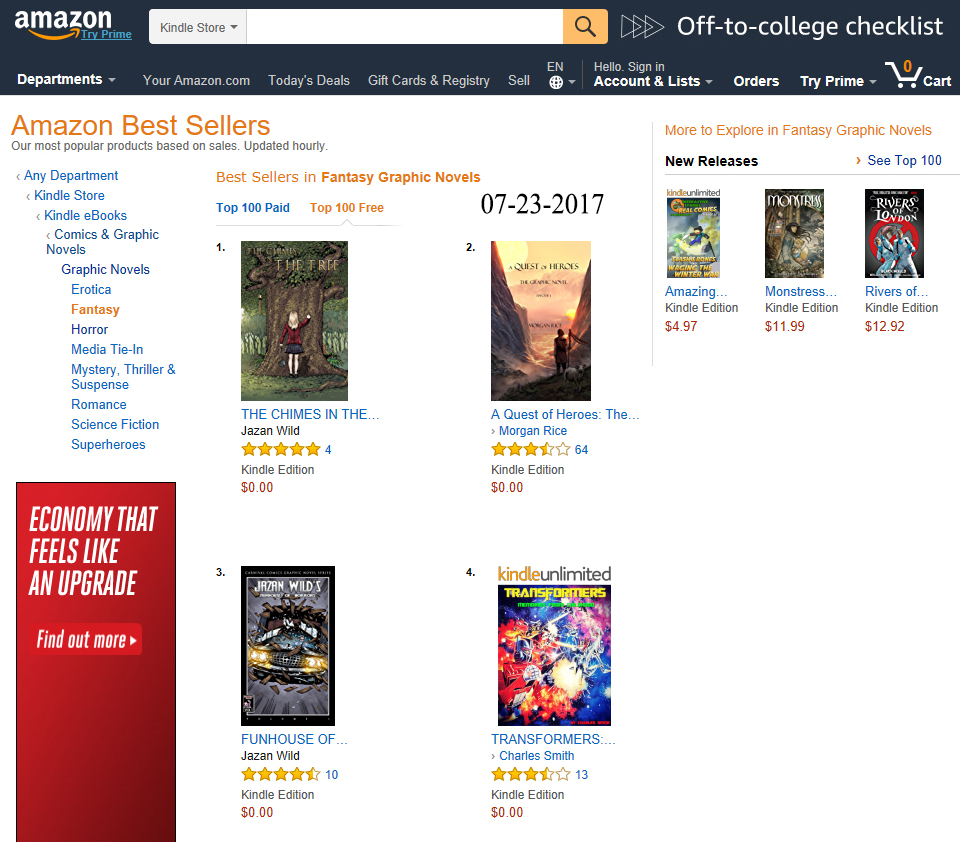This screenshot has width=960, height=842.
Task: Click the globe language icon
Action: (556, 82)
